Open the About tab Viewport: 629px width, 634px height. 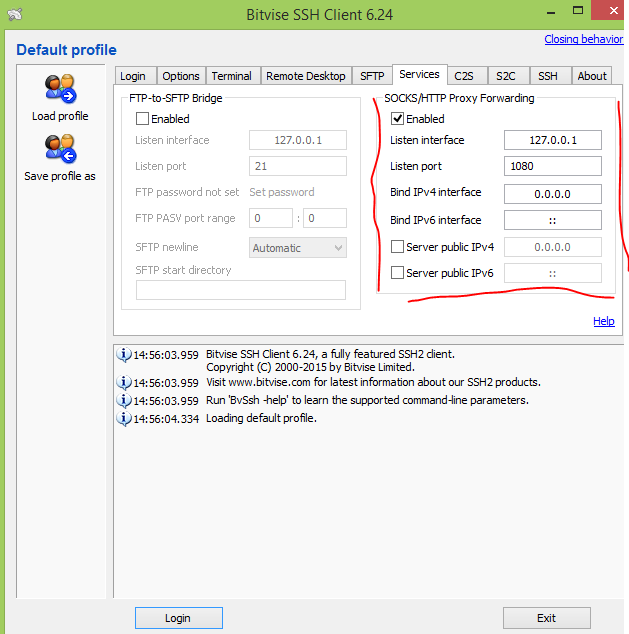click(x=592, y=76)
